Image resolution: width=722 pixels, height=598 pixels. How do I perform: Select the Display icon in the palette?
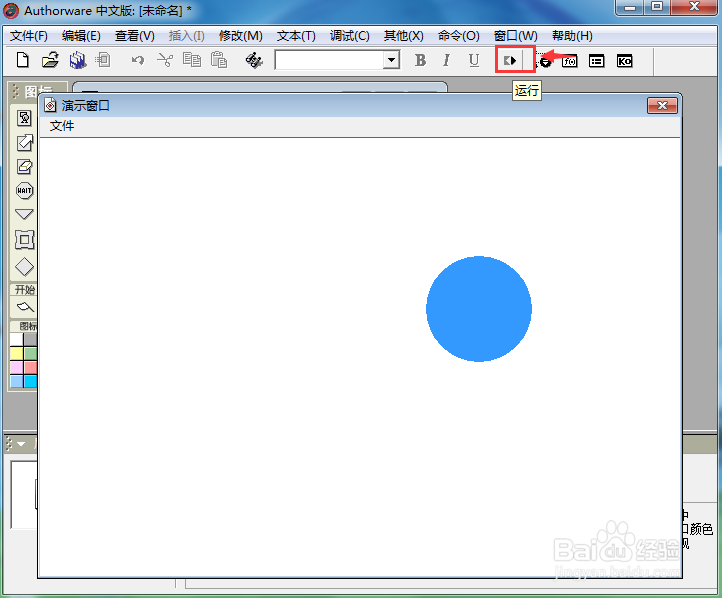24,118
